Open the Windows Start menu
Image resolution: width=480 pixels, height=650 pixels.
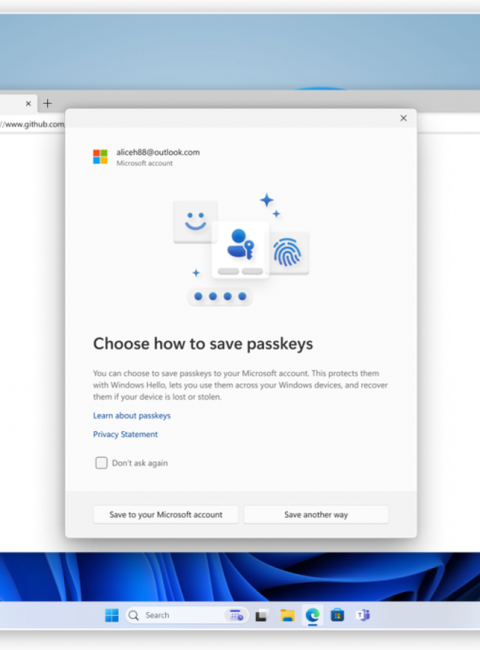coord(112,615)
